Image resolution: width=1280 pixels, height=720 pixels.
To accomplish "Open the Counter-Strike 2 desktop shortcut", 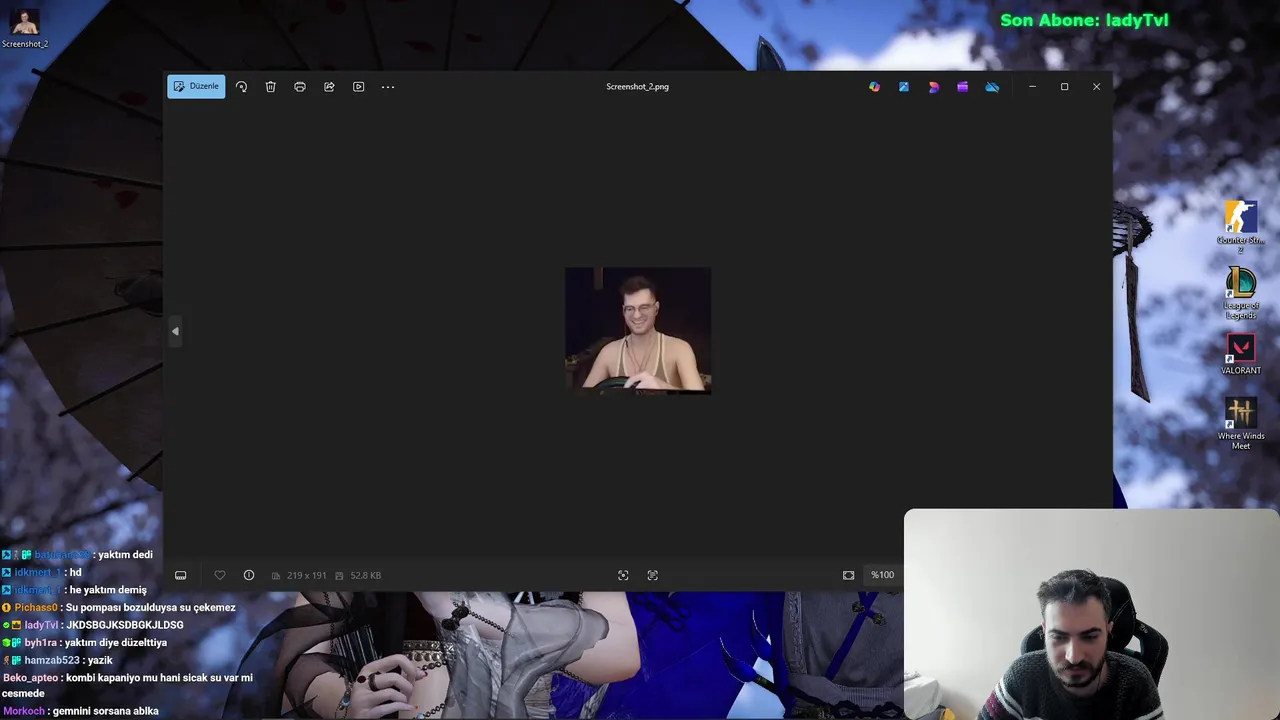I will [1240, 227].
